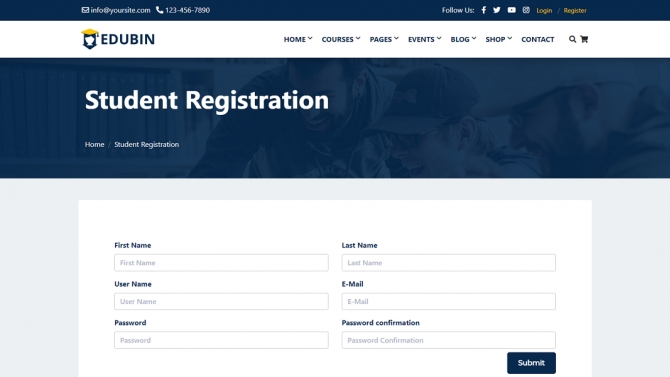Open the Twitter social icon
670x377 pixels.
coord(497,10)
